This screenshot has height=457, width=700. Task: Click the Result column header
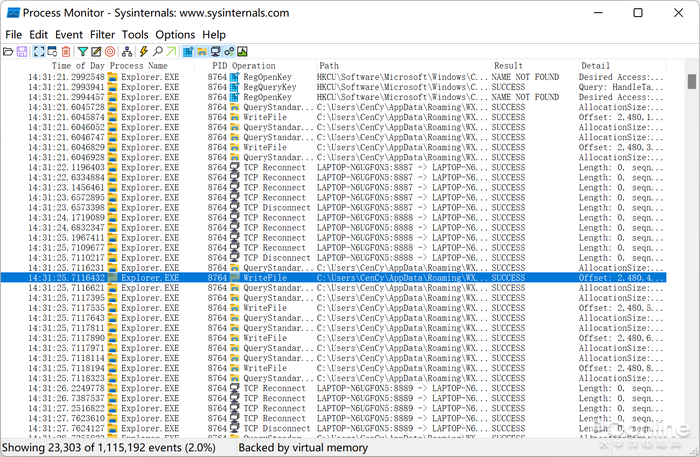507,65
